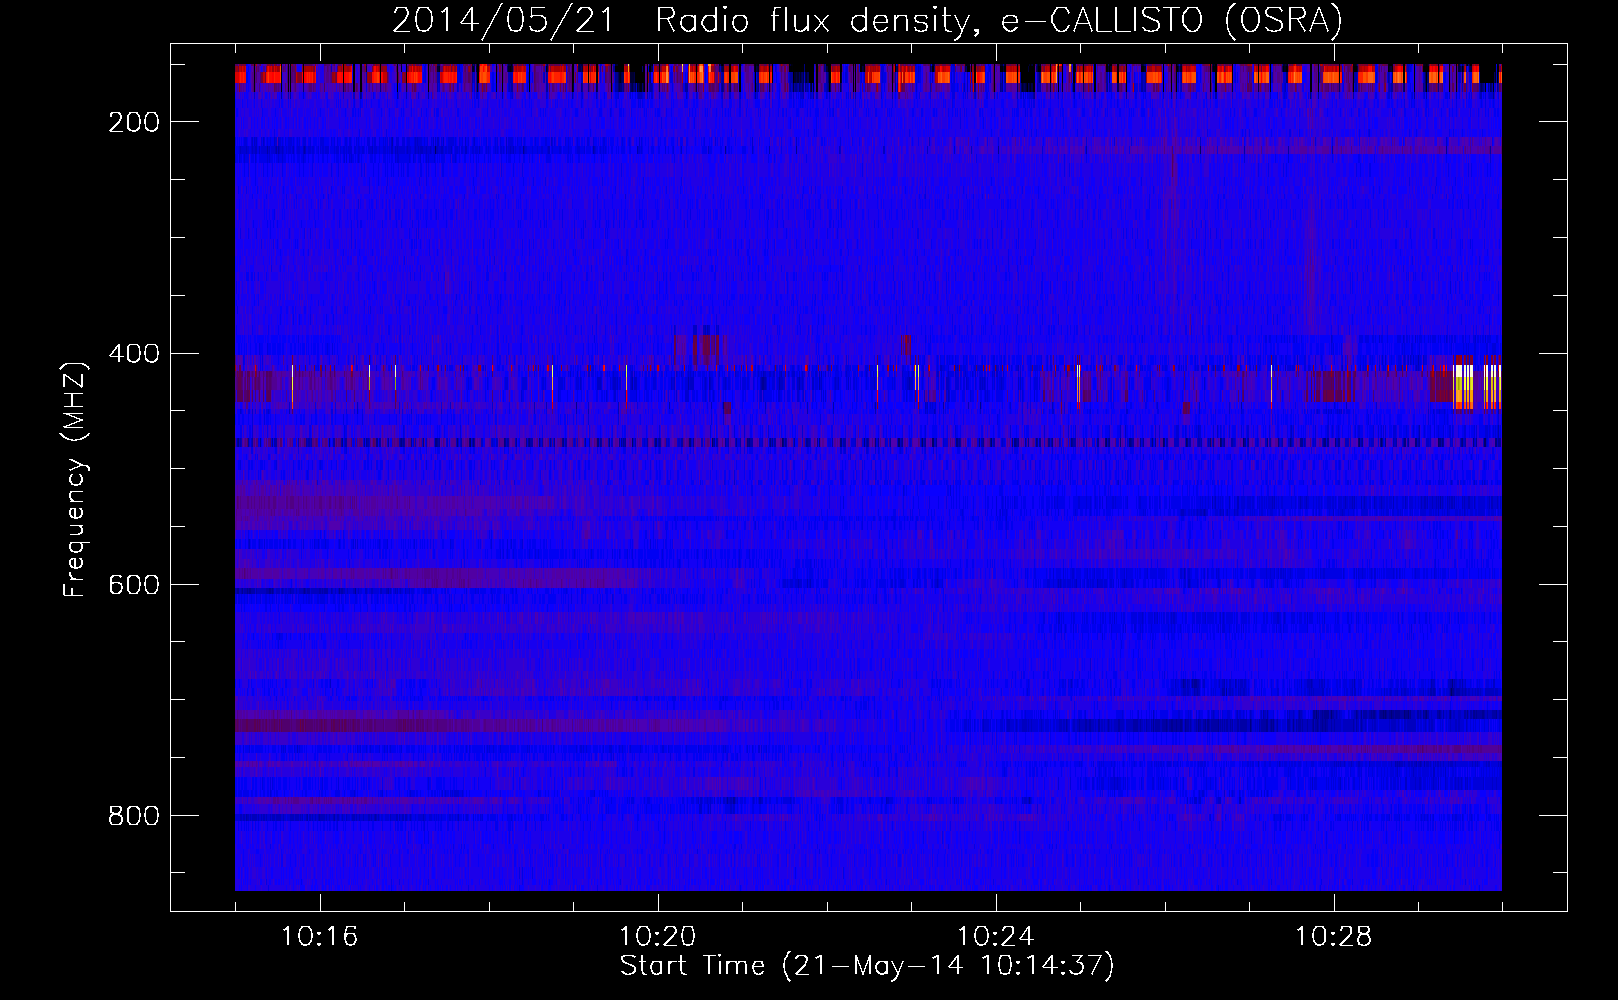This screenshot has width=1618, height=1000.
Task: Select the 800 frequency tick label
Action: (x=133, y=816)
